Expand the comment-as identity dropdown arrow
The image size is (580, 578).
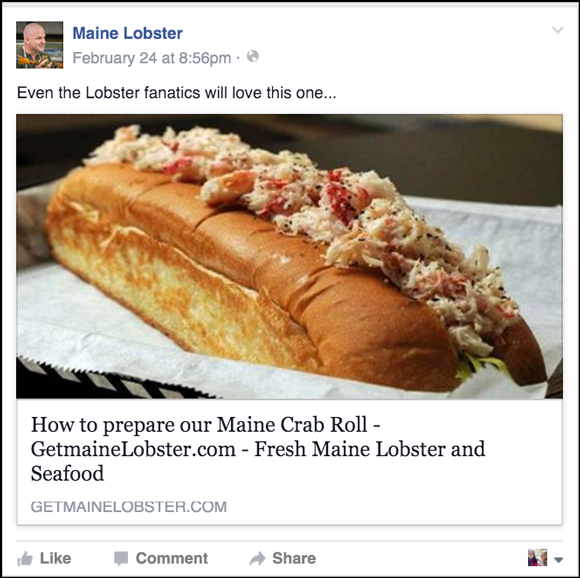(x=559, y=560)
